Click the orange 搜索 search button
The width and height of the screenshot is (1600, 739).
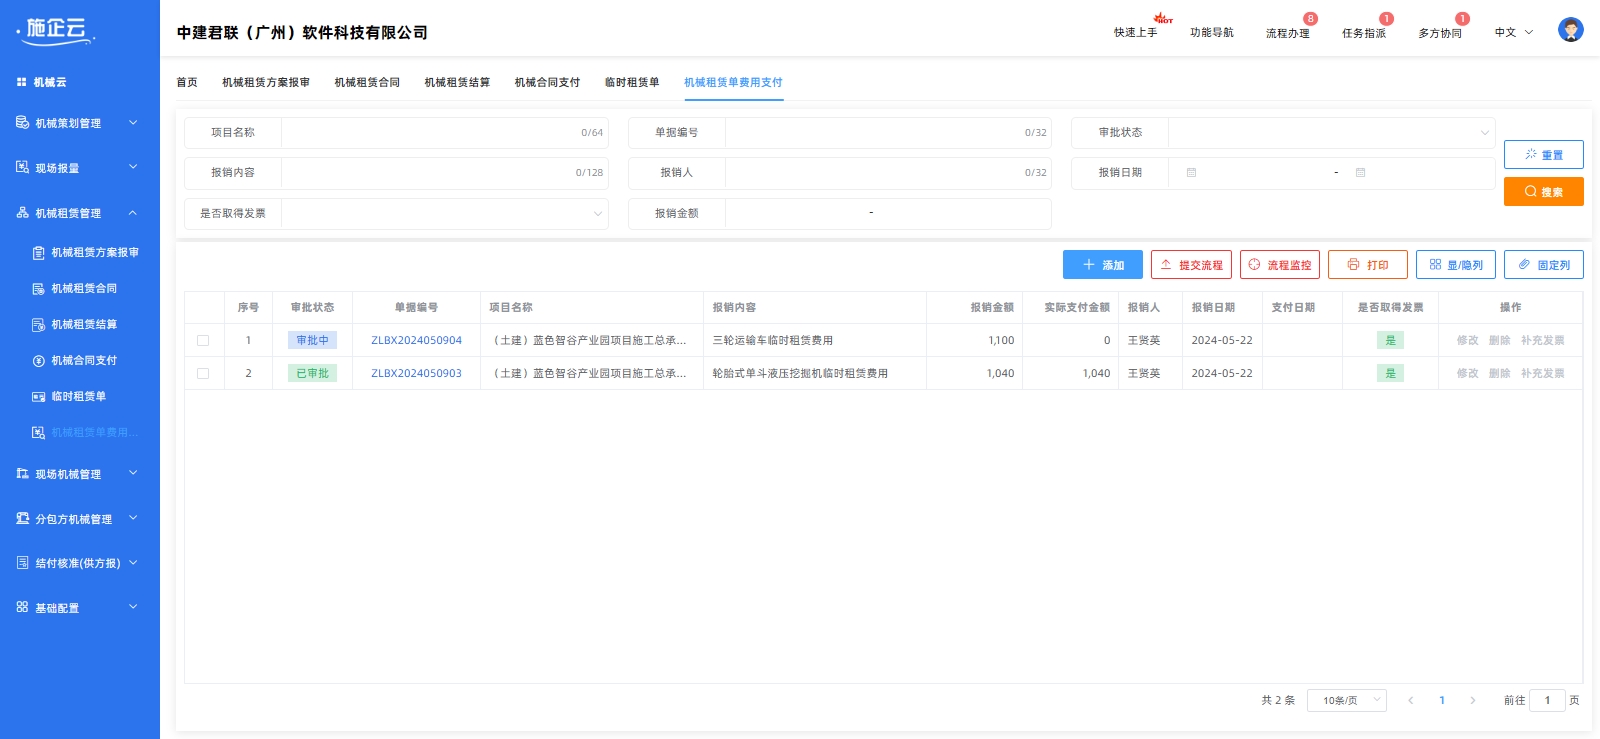coord(1543,192)
